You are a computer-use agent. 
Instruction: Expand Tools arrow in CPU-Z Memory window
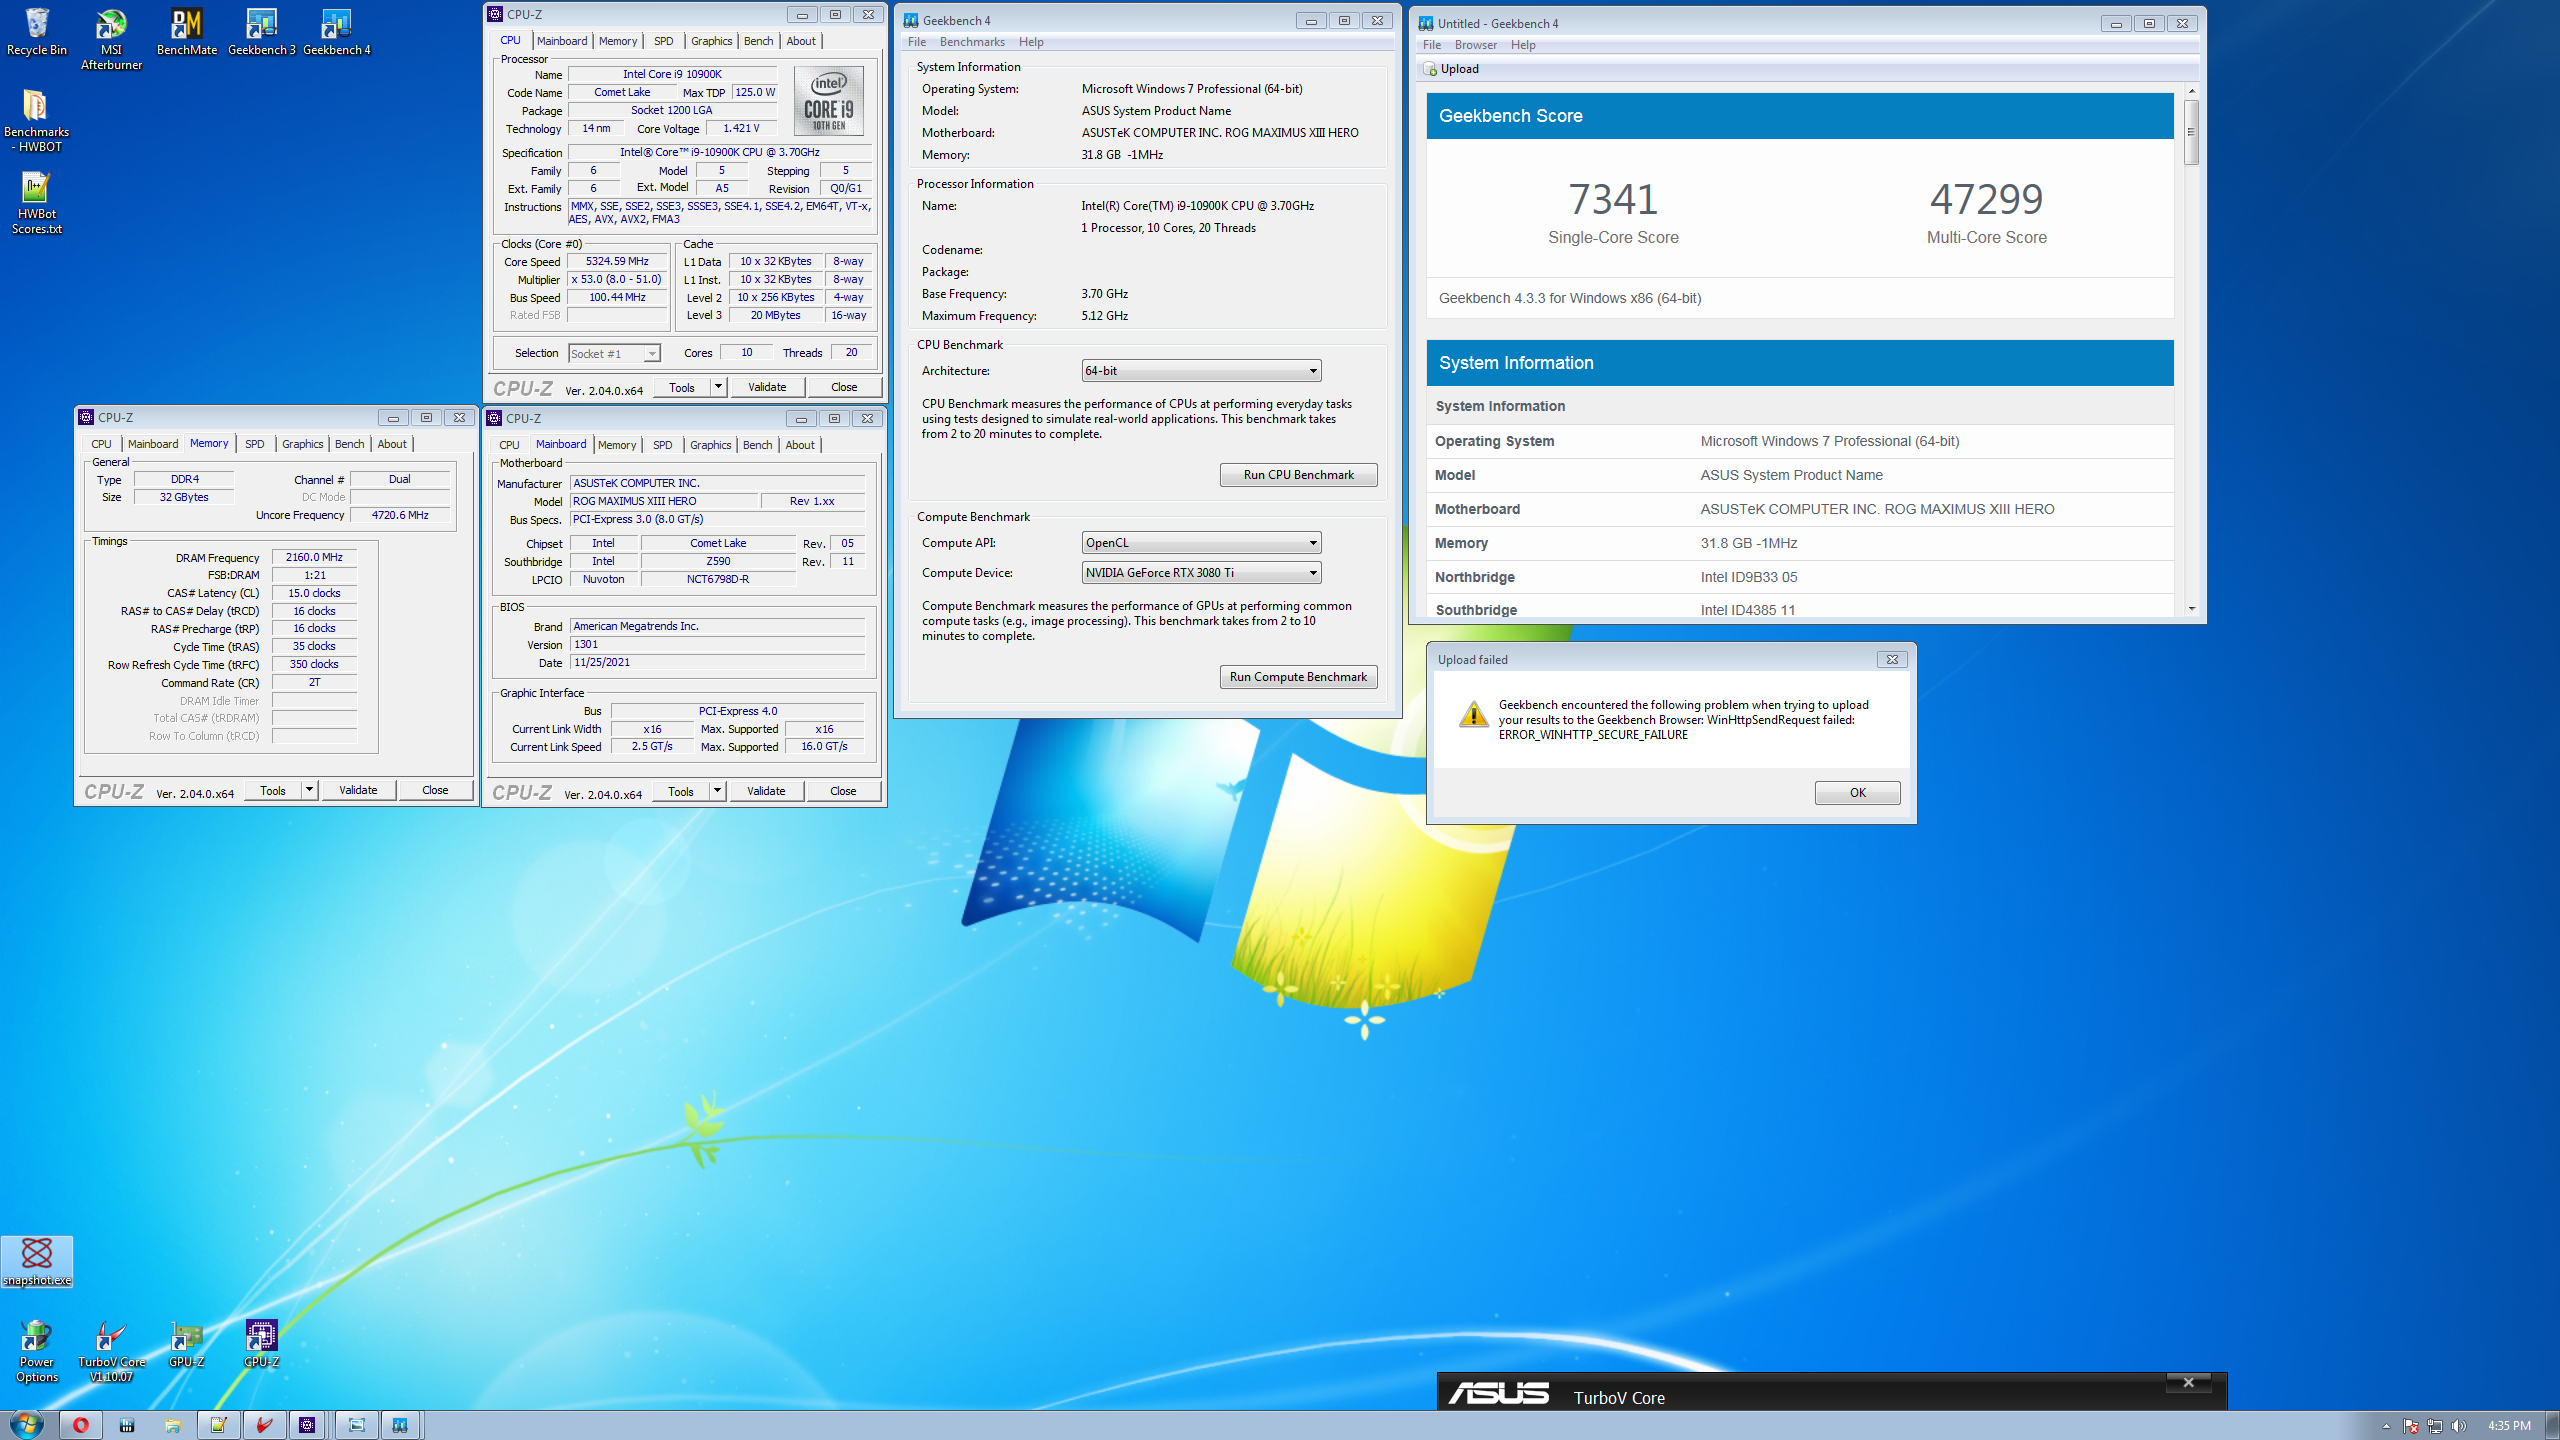(x=309, y=790)
